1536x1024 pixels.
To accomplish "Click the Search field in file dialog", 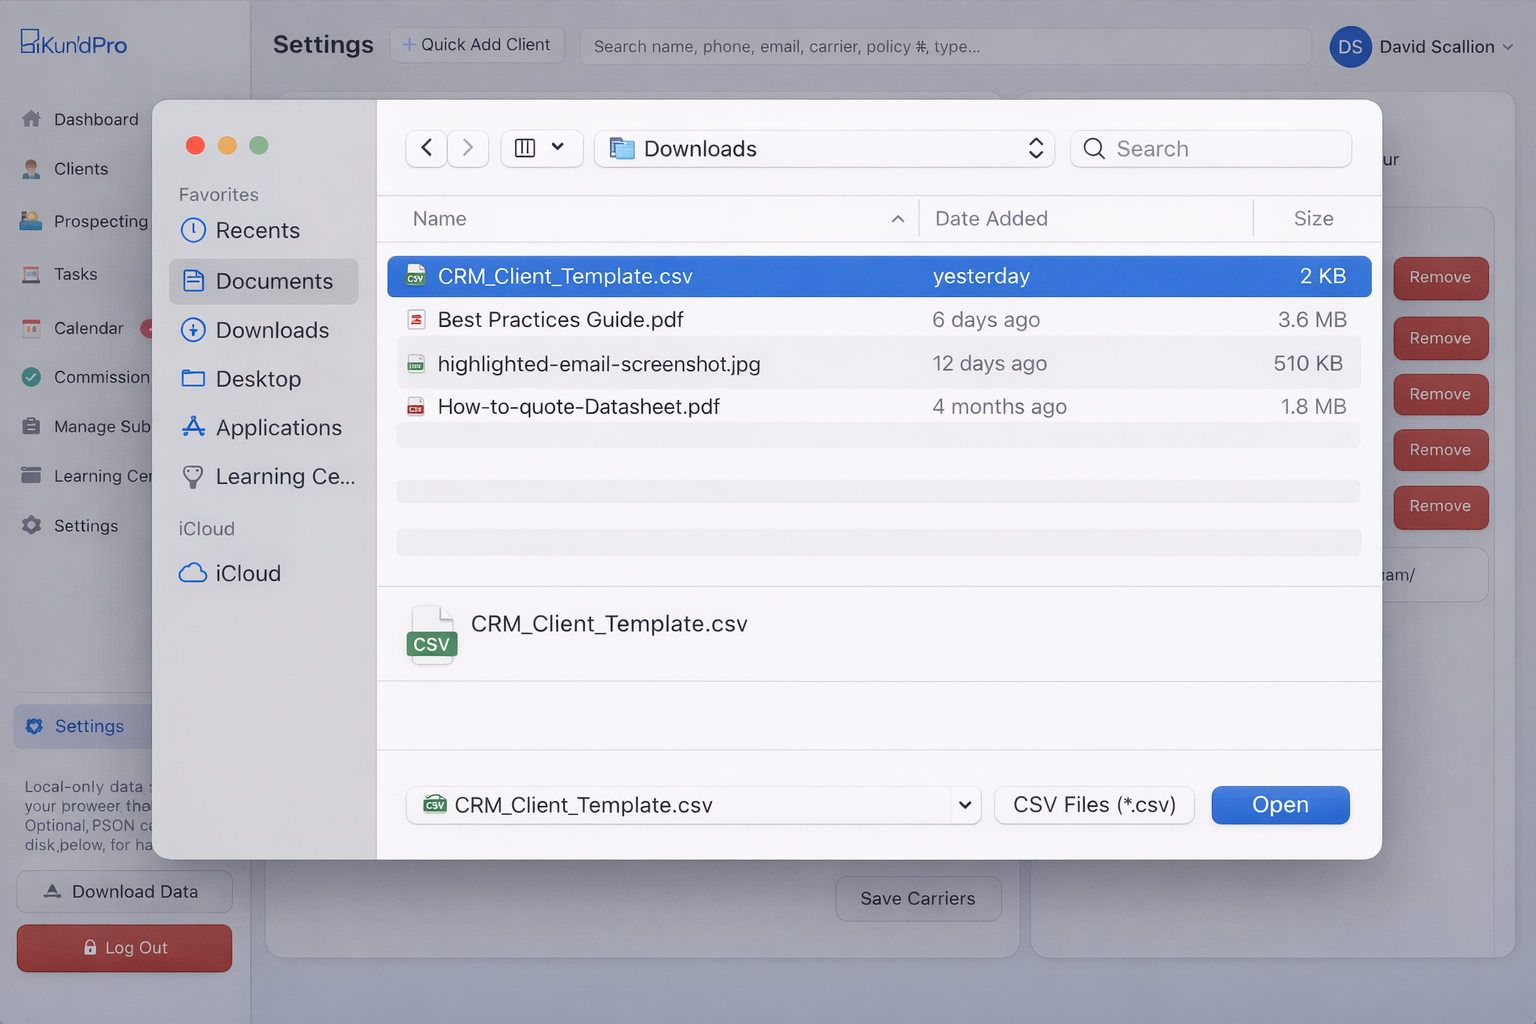I will coord(1210,149).
